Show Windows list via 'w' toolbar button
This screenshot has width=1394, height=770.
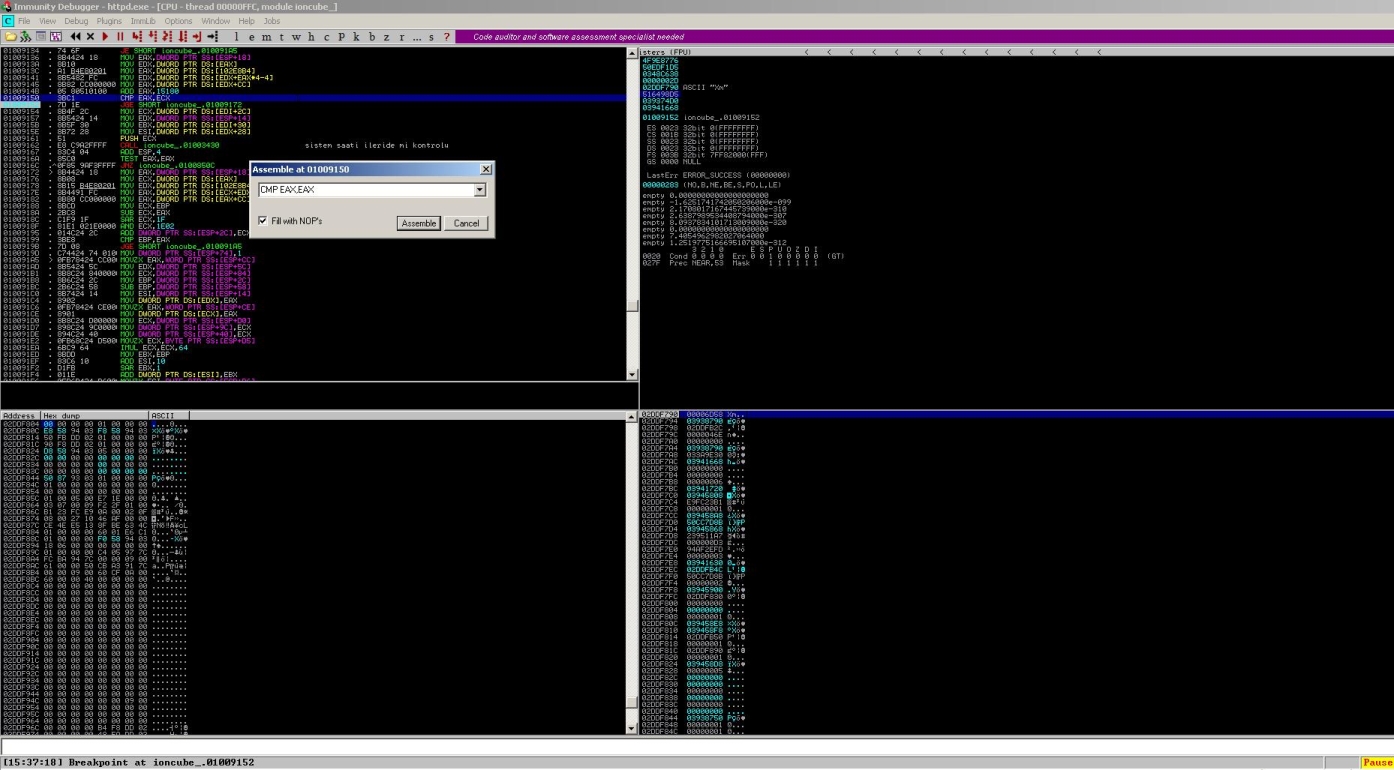[x=296, y=36]
